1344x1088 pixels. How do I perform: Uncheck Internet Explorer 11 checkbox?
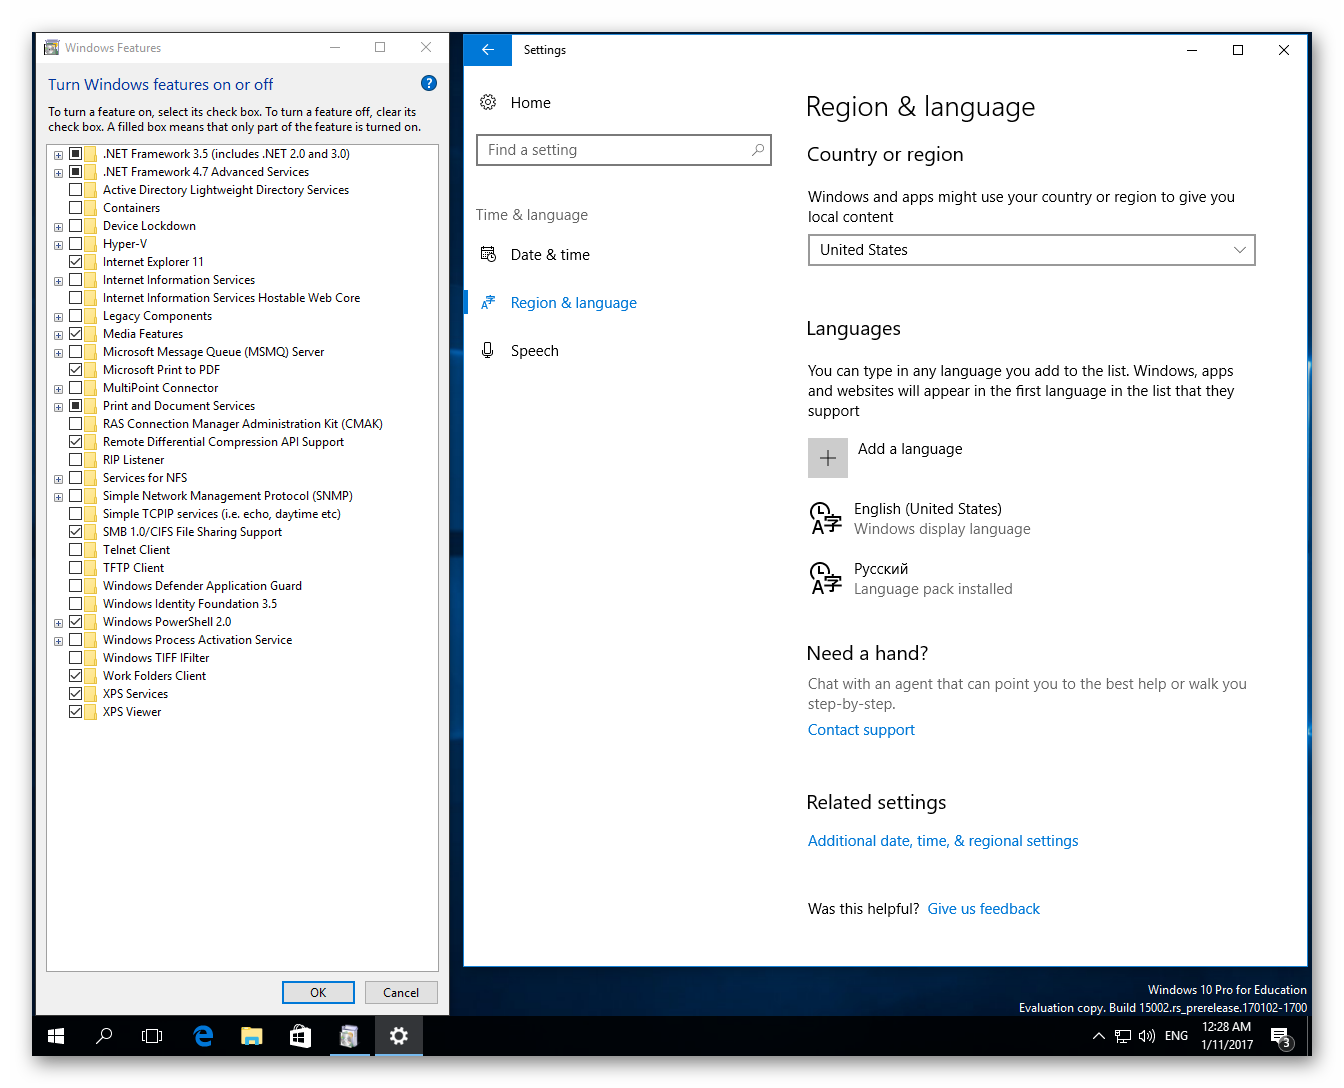pos(76,262)
